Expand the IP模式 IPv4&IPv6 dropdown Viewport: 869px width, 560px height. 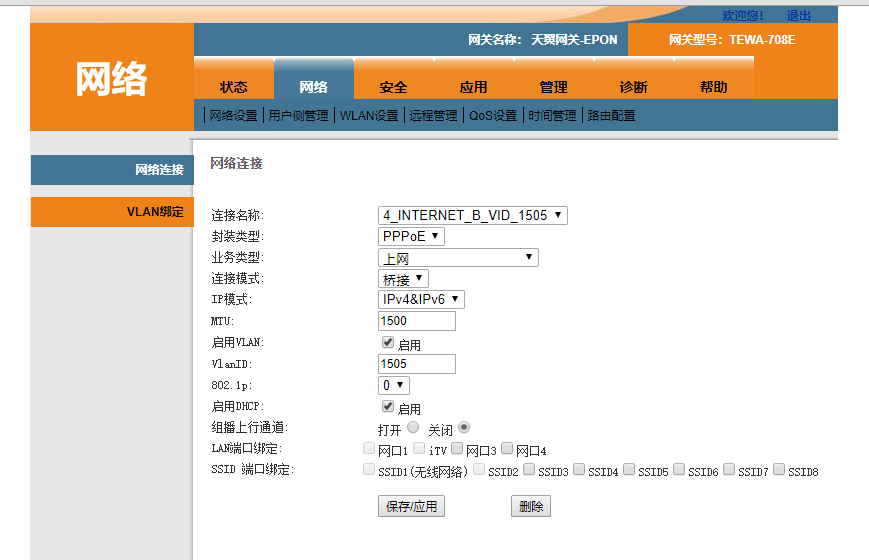pyautogui.click(x=421, y=299)
